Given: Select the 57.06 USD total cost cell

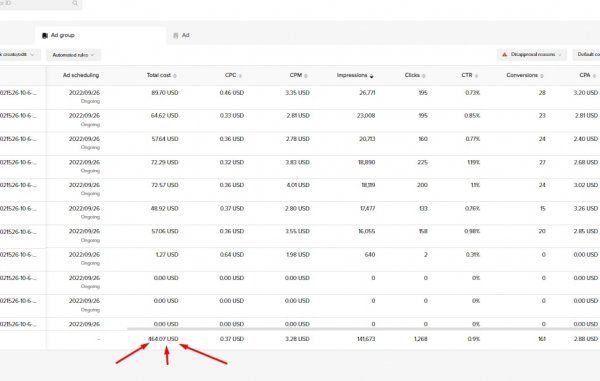Looking at the screenshot, I should 165,231.
